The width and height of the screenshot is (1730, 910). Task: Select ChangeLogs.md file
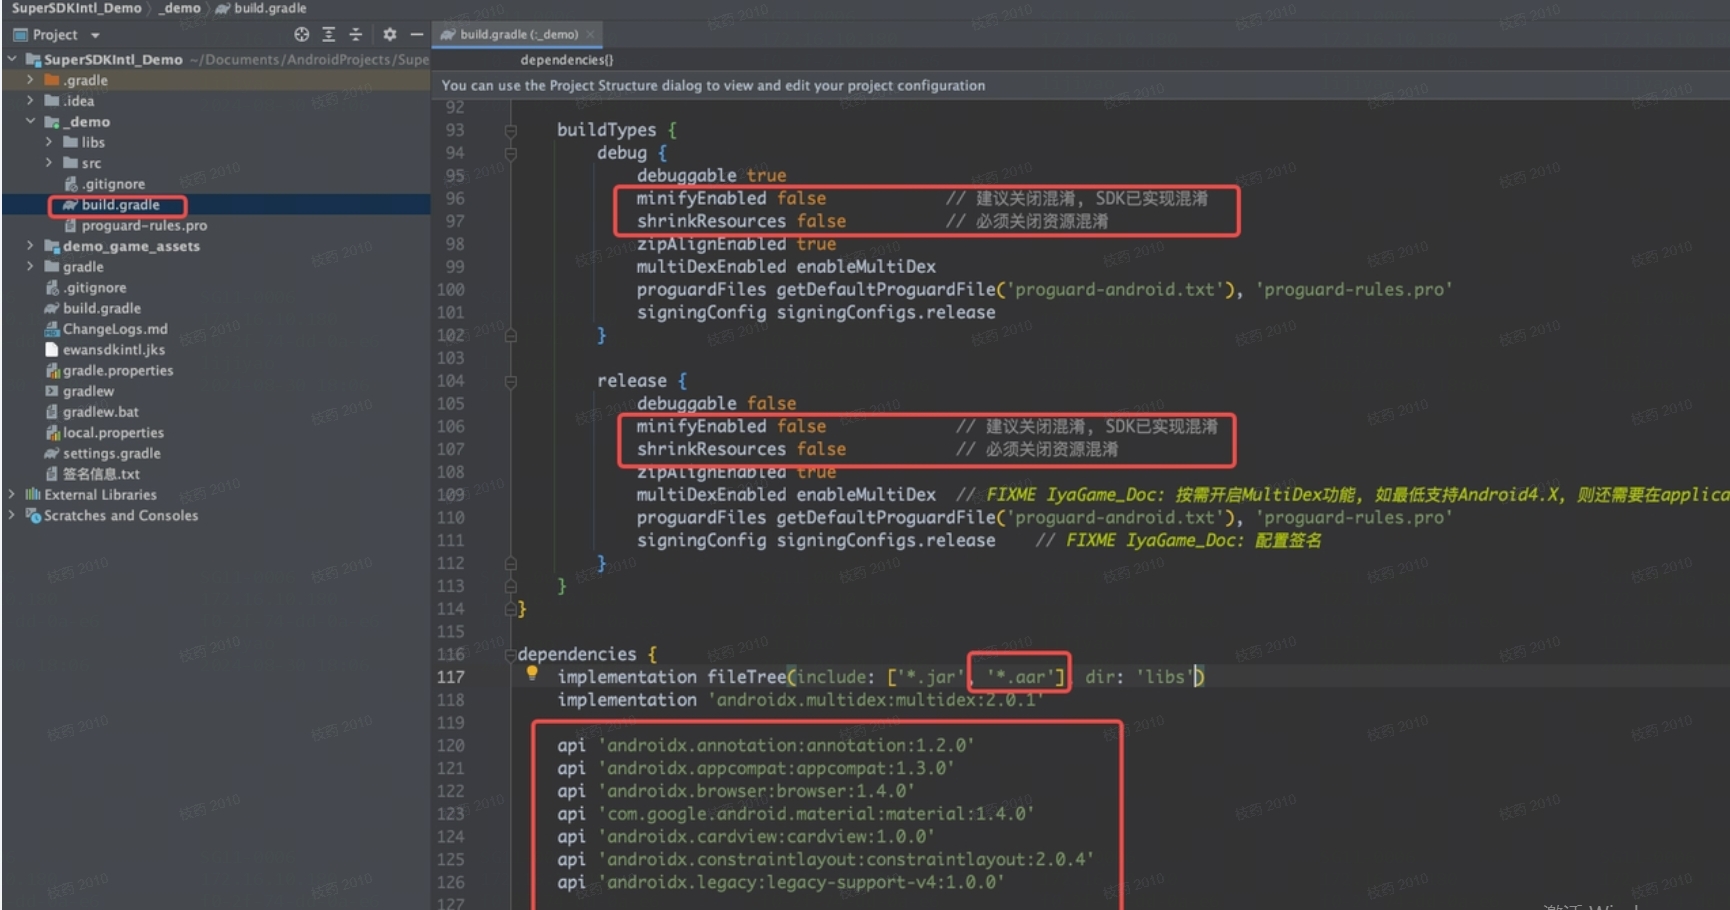coord(106,329)
